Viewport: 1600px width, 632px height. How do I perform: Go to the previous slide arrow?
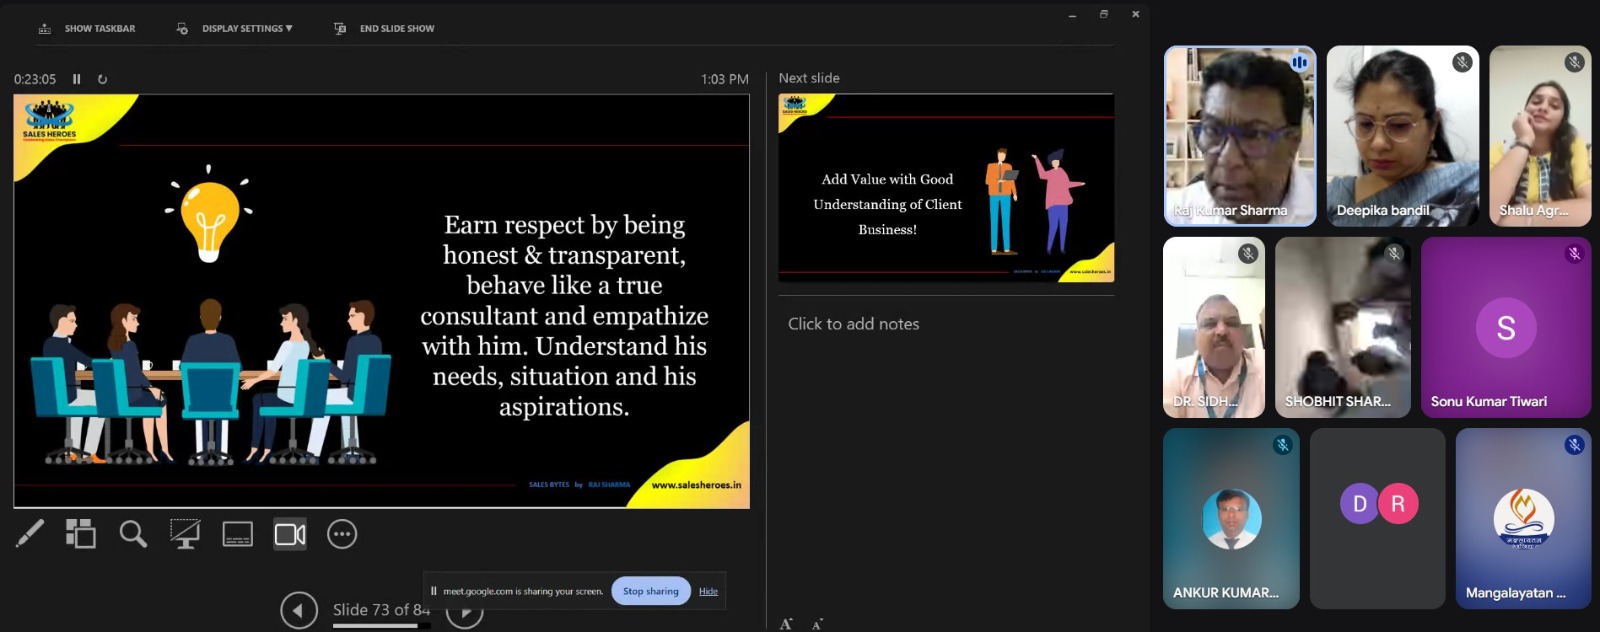click(x=298, y=610)
